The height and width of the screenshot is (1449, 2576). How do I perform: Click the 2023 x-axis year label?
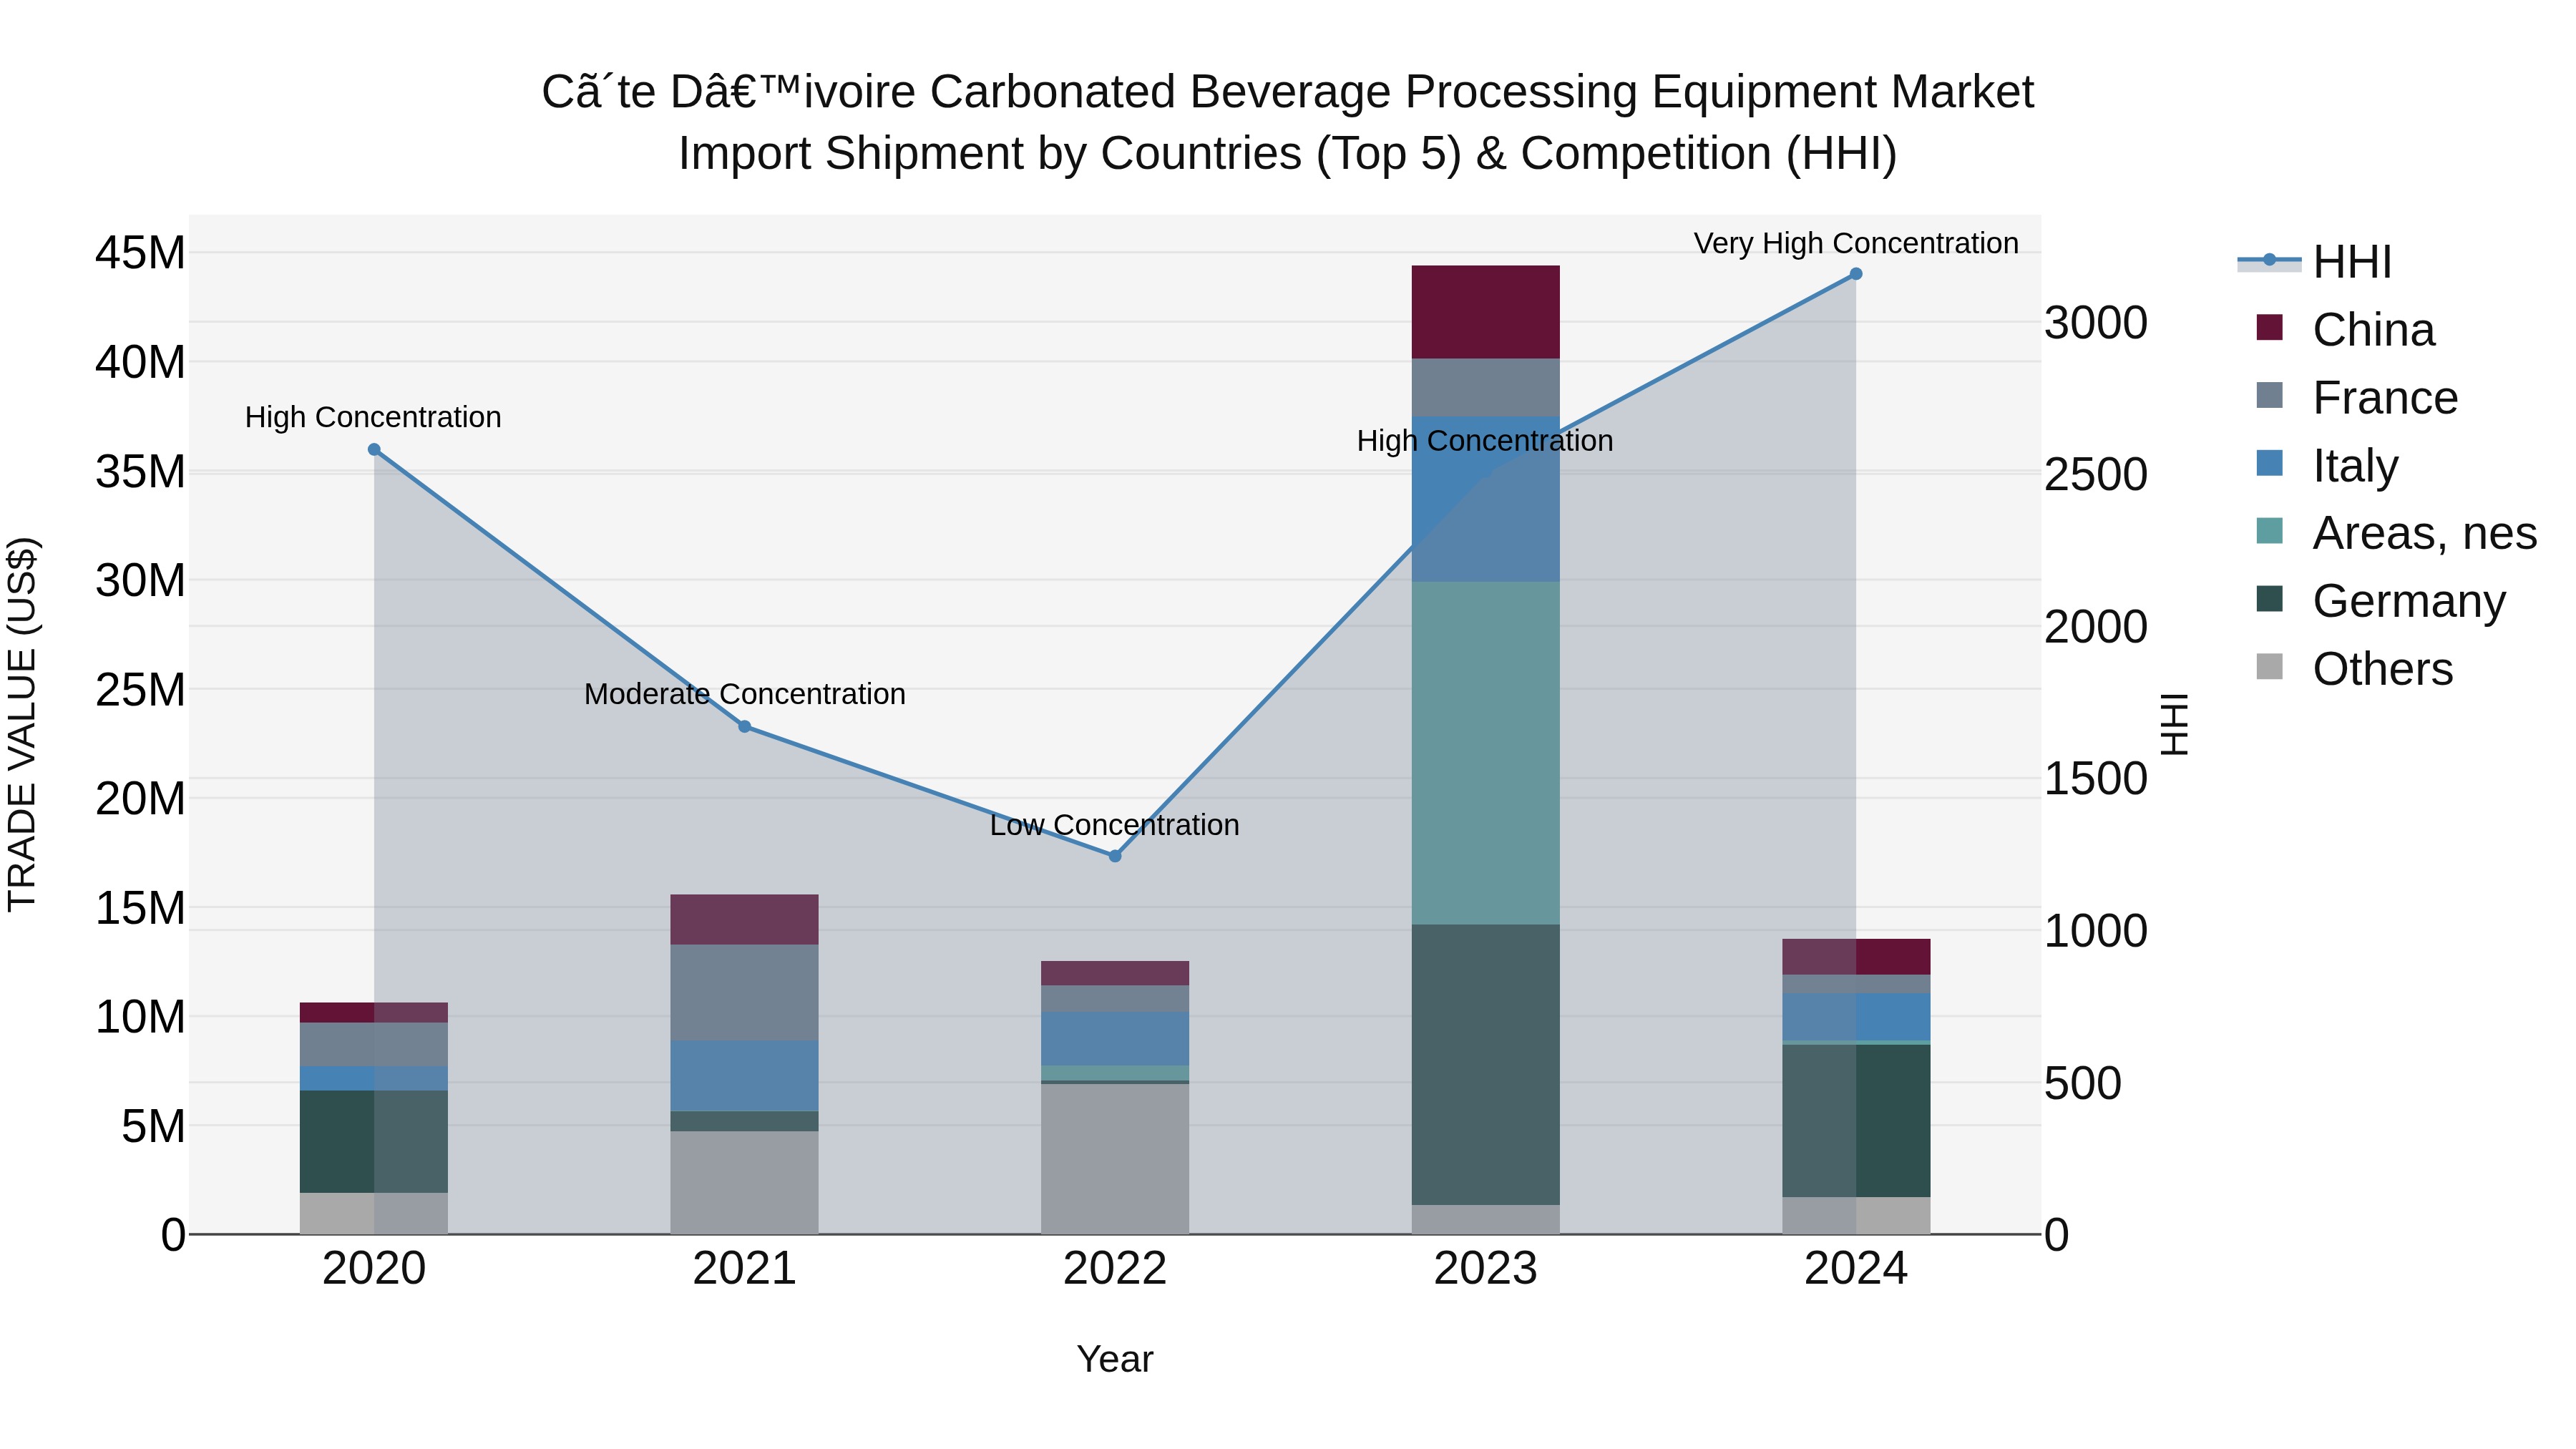coord(1485,1269)
